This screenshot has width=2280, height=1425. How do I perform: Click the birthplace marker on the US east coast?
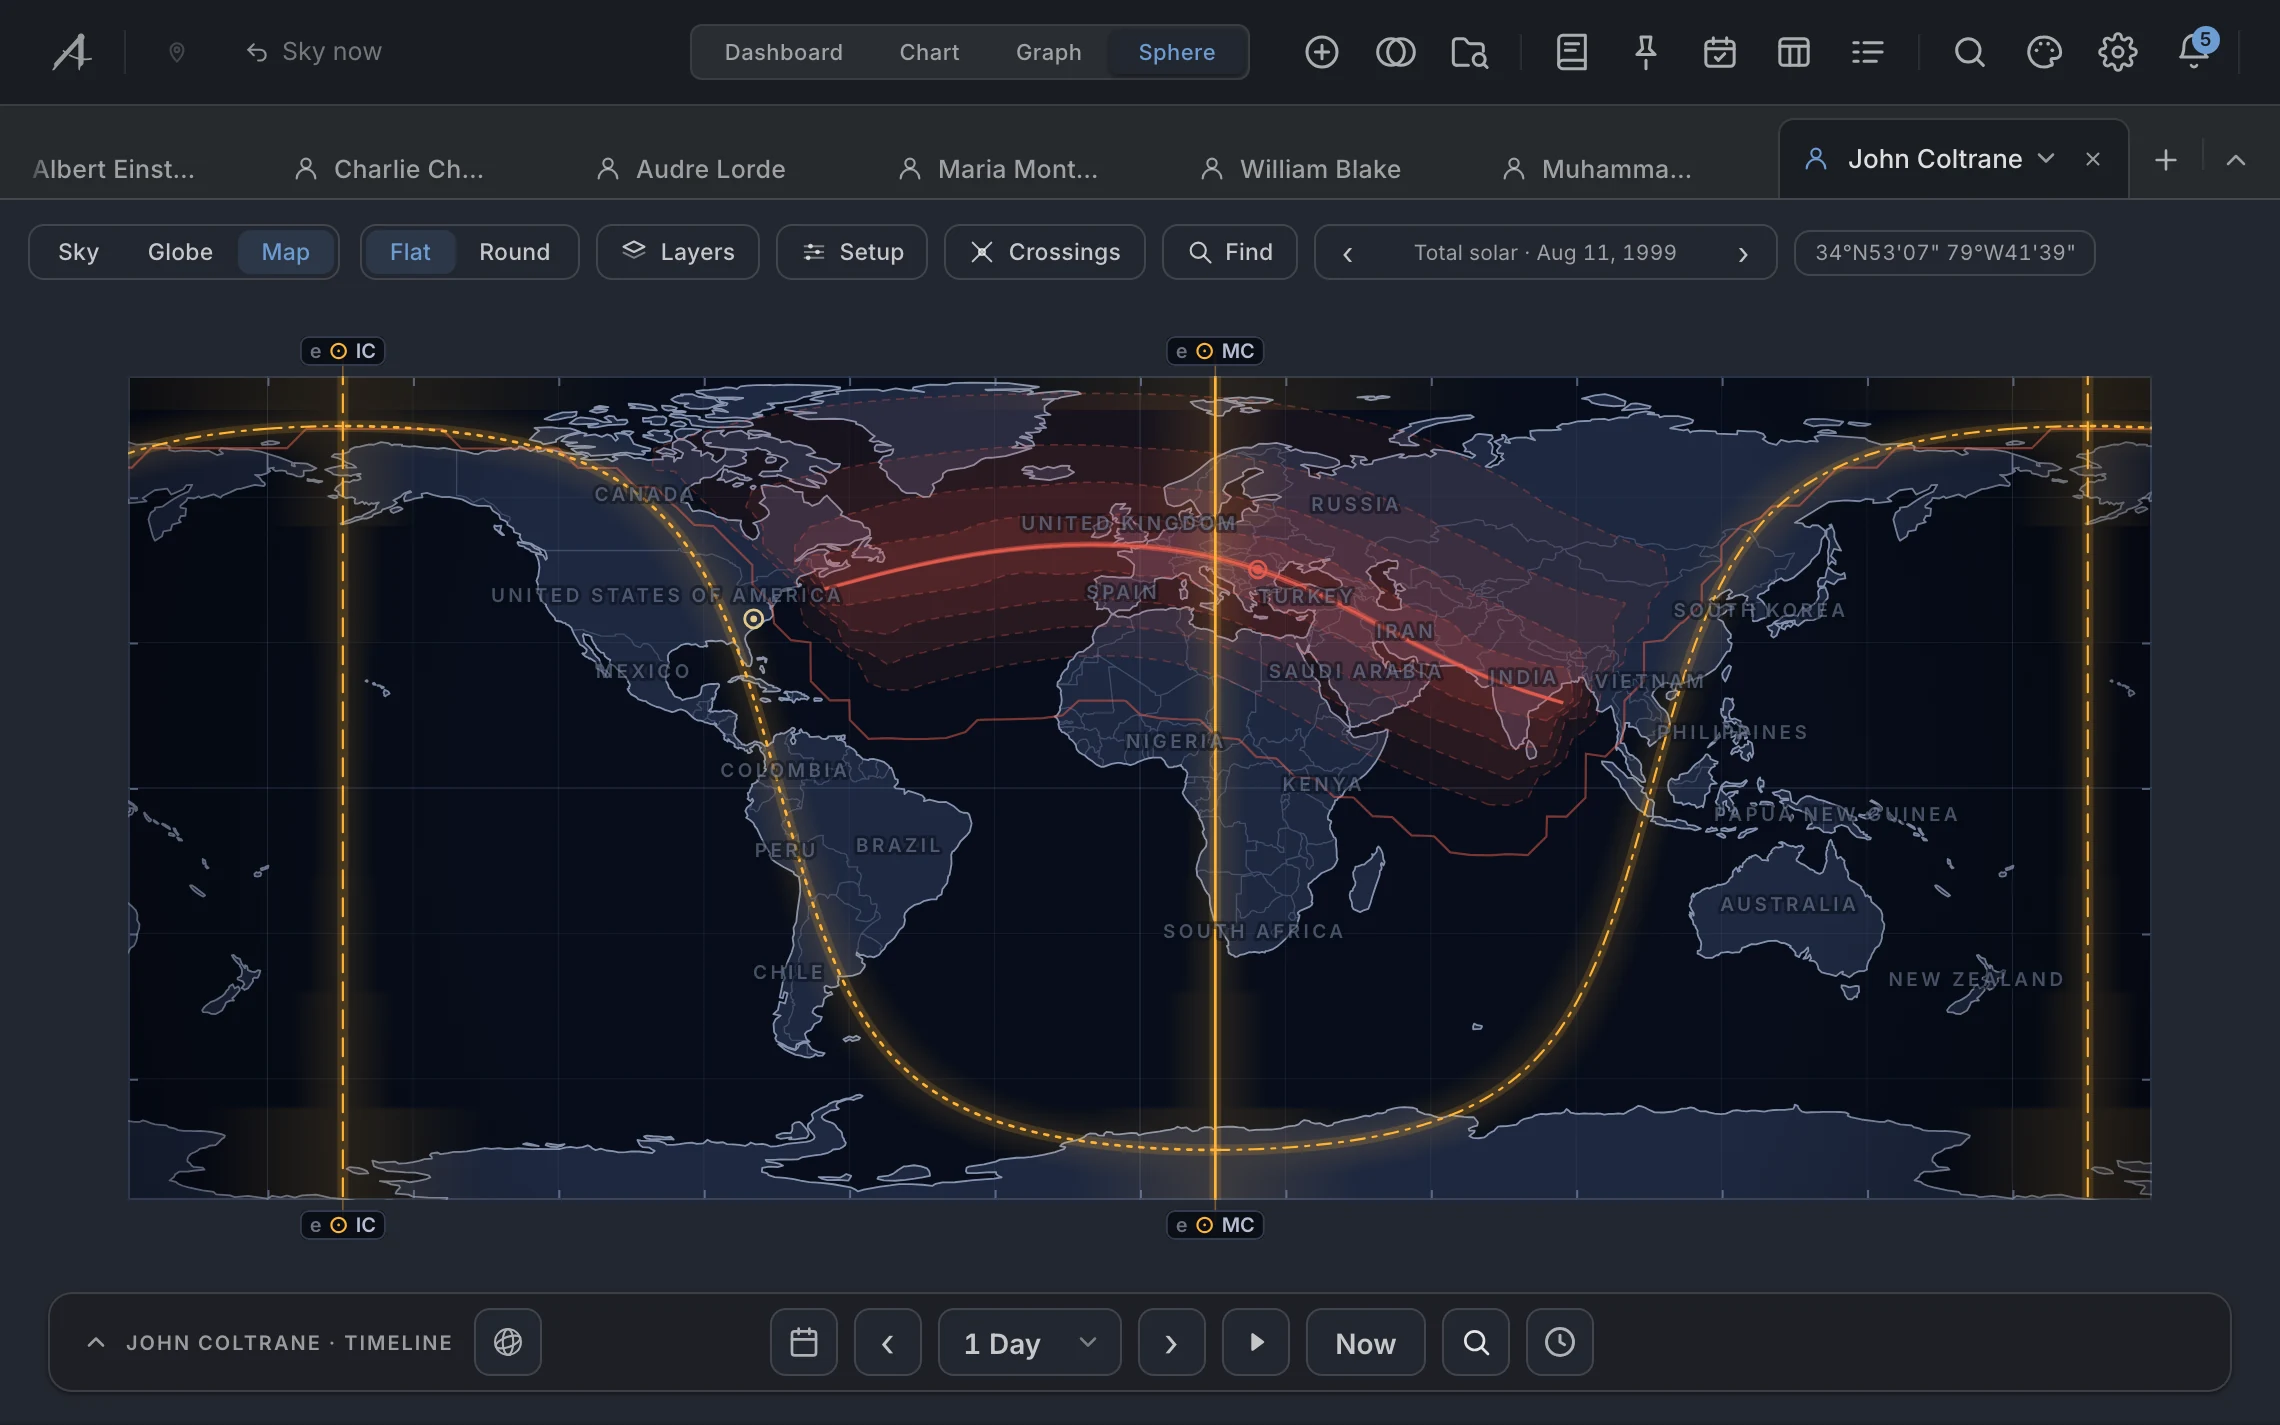pyautogui.click(x=753, y=619)
